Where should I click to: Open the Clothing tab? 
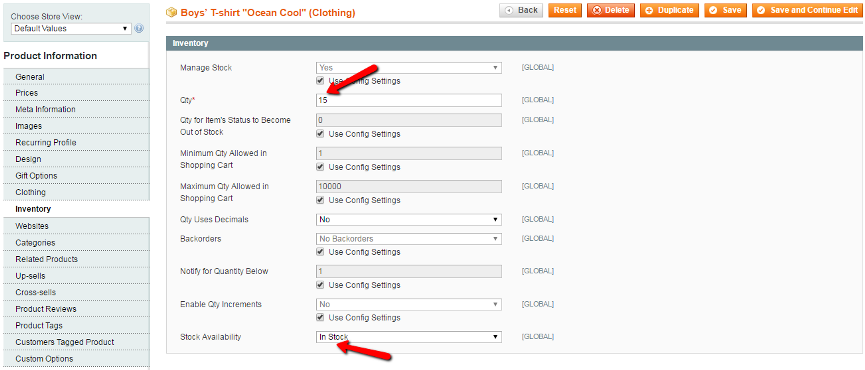[76, 192]
